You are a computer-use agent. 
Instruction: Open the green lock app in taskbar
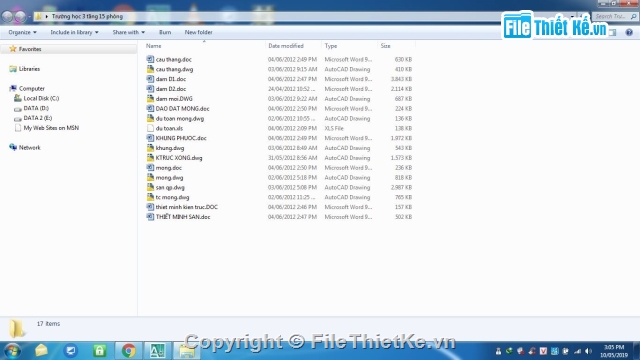(100, 351)
